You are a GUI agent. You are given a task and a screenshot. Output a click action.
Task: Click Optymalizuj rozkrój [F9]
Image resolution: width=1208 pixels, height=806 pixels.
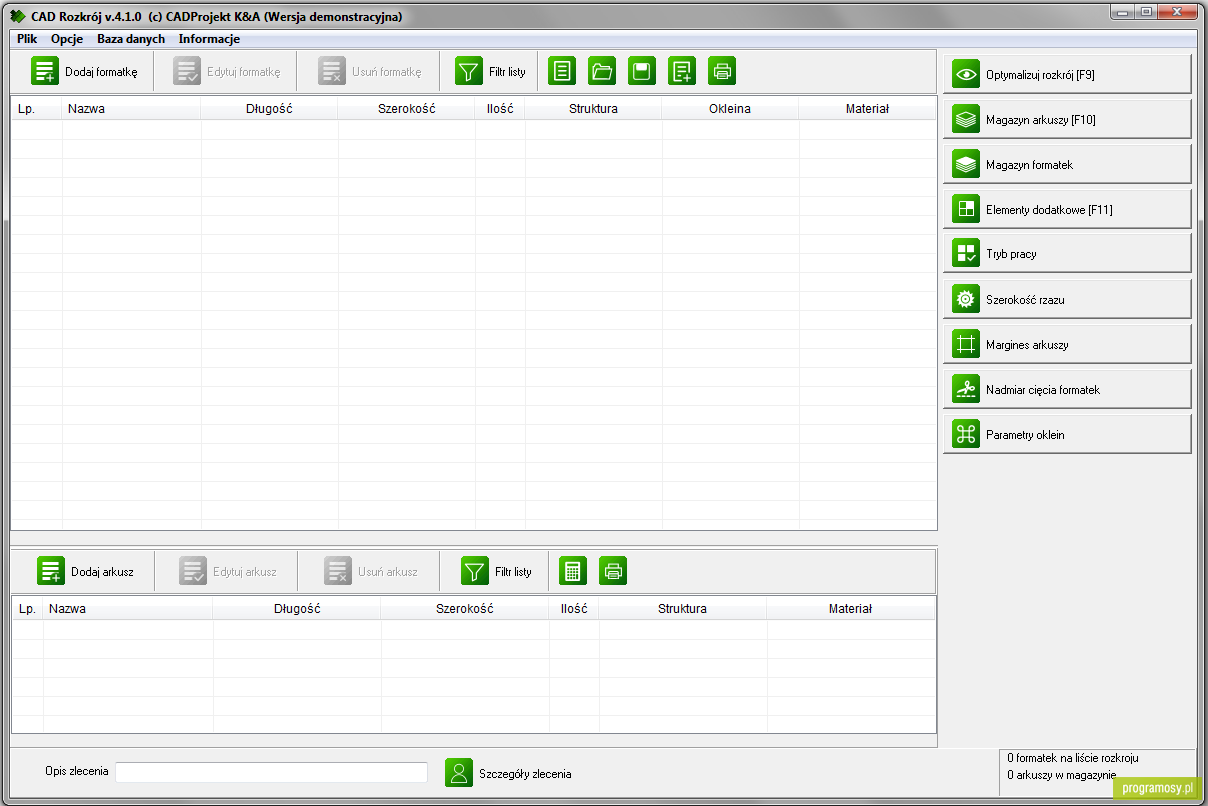pyautogui.click(x=1067, y=74)
